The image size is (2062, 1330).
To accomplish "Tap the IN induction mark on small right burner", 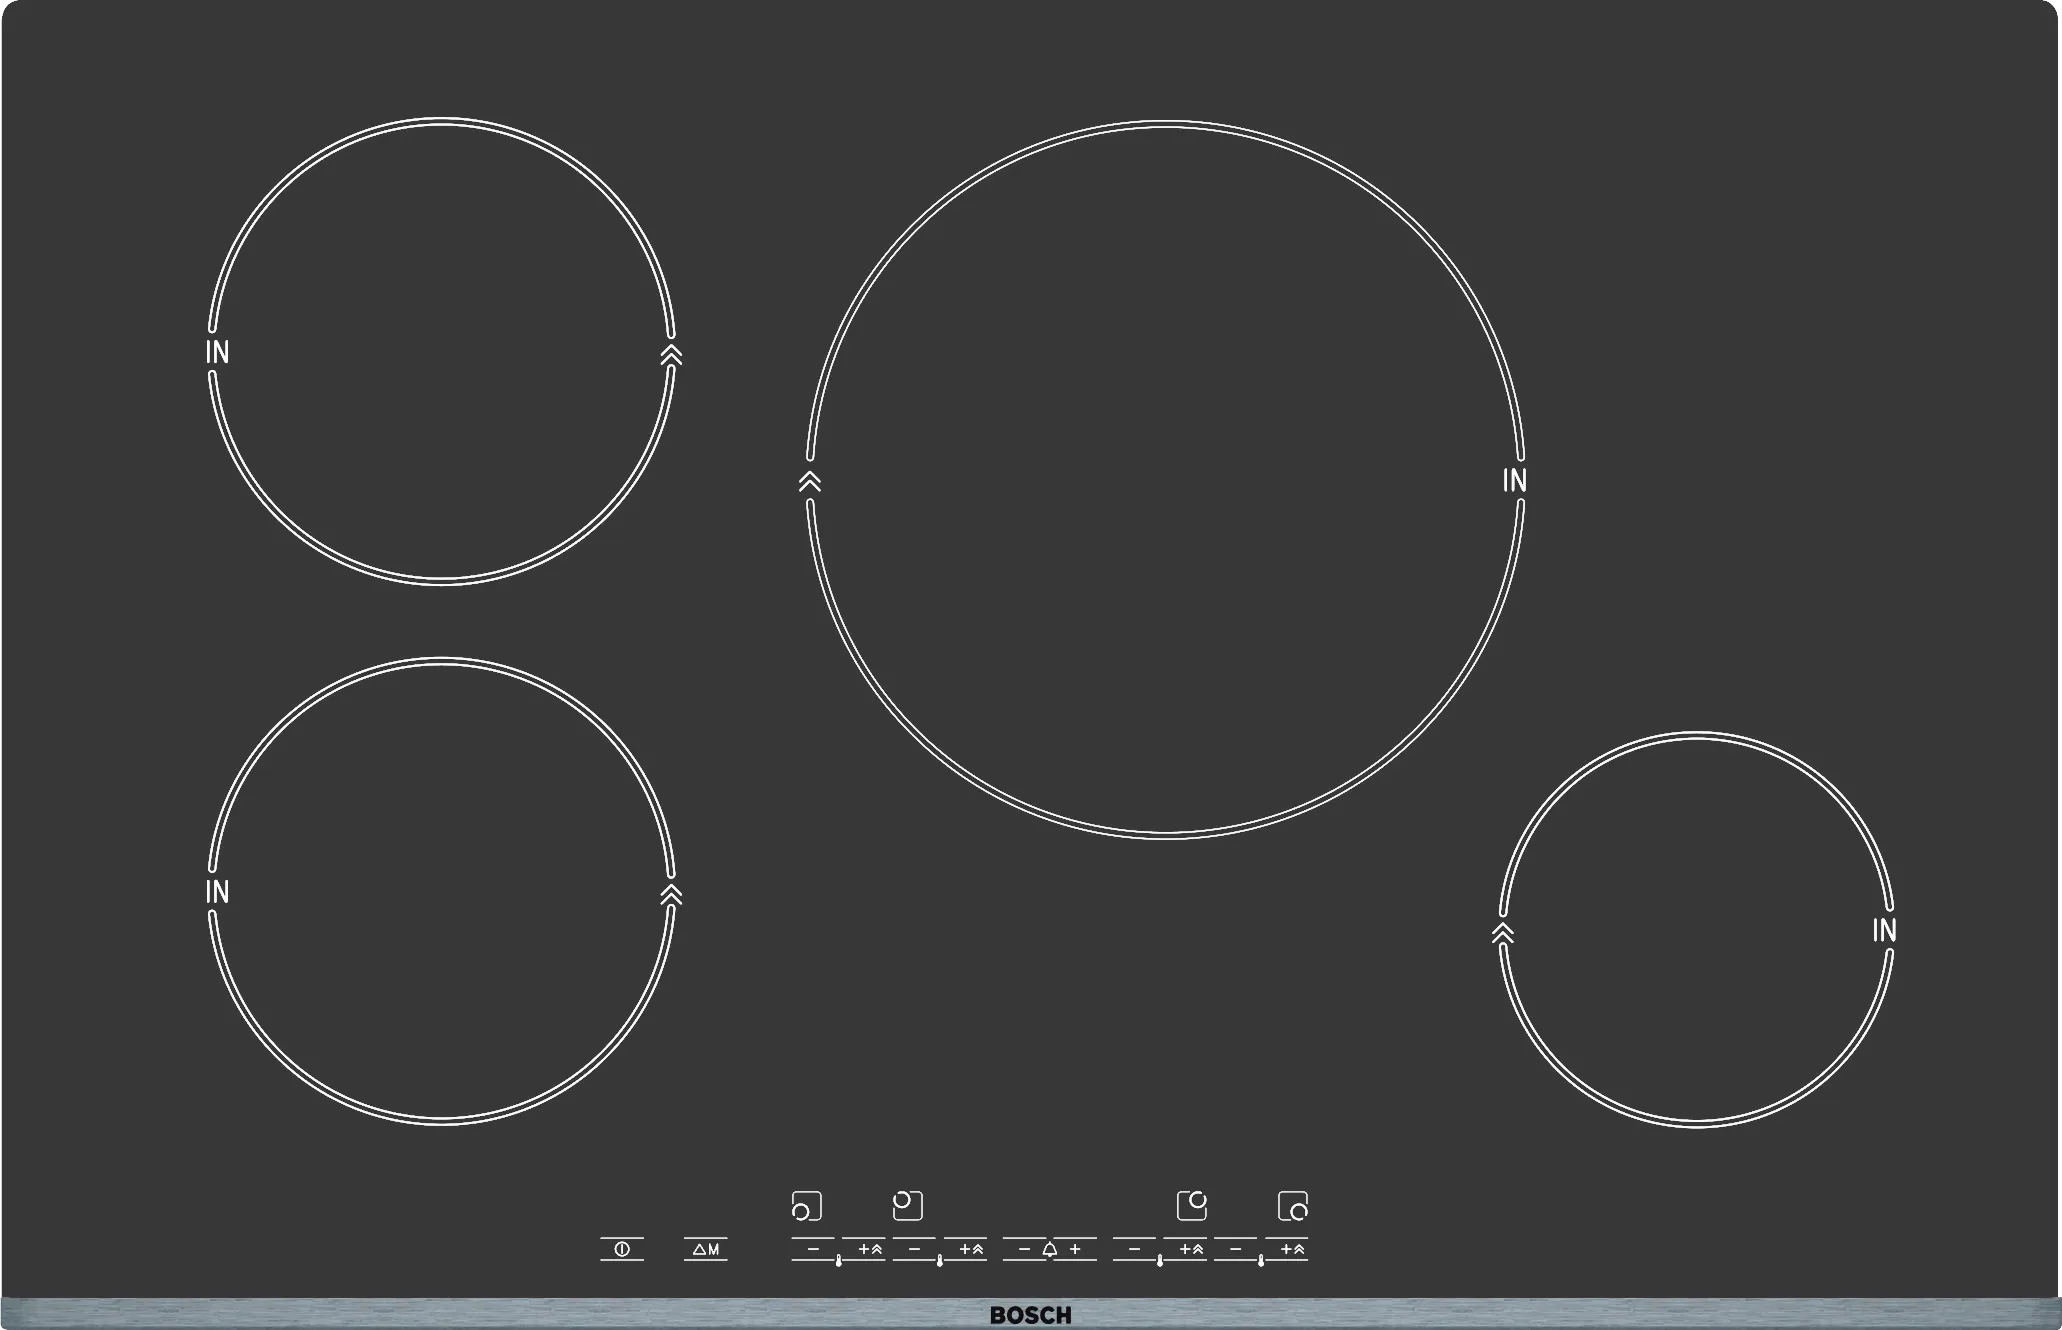I will click(1884, 930).
